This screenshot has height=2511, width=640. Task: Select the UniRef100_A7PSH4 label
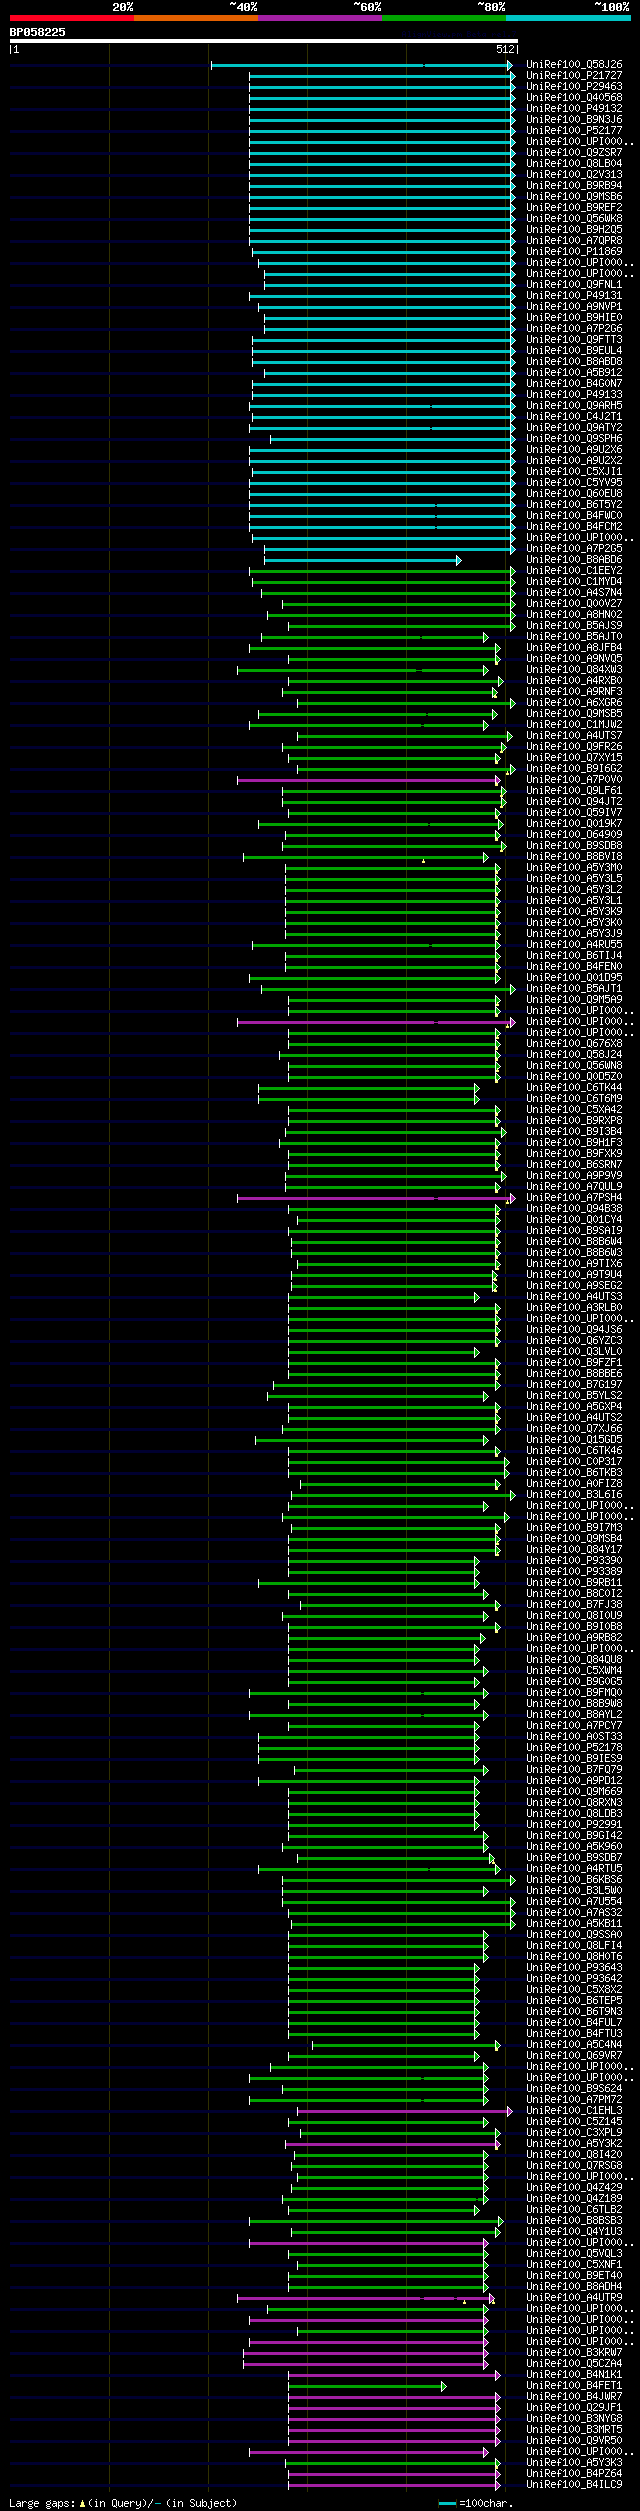(574, 1197)
